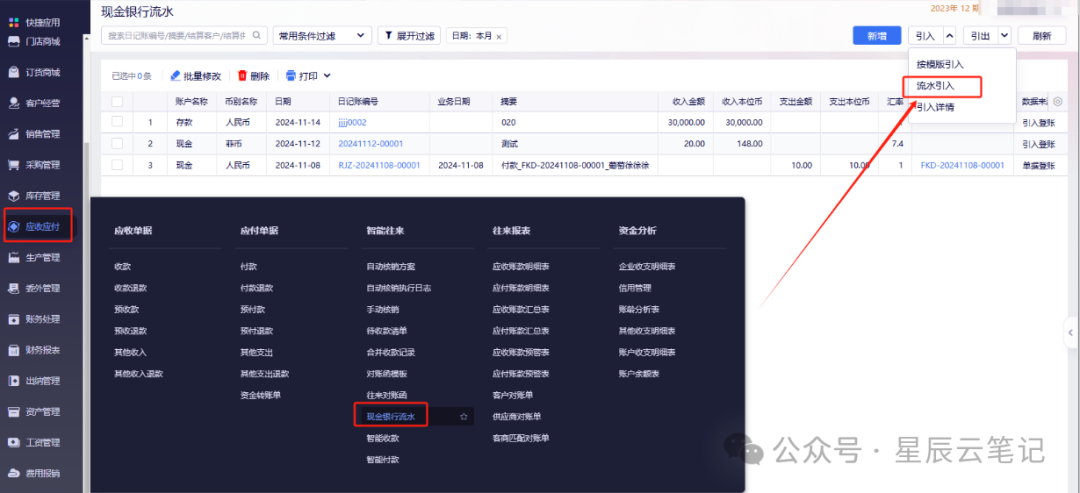Viewport: 1080px width, 493px height.
Task: Toggle the select-all header checkbox
Action: click(x=117, y=101)
